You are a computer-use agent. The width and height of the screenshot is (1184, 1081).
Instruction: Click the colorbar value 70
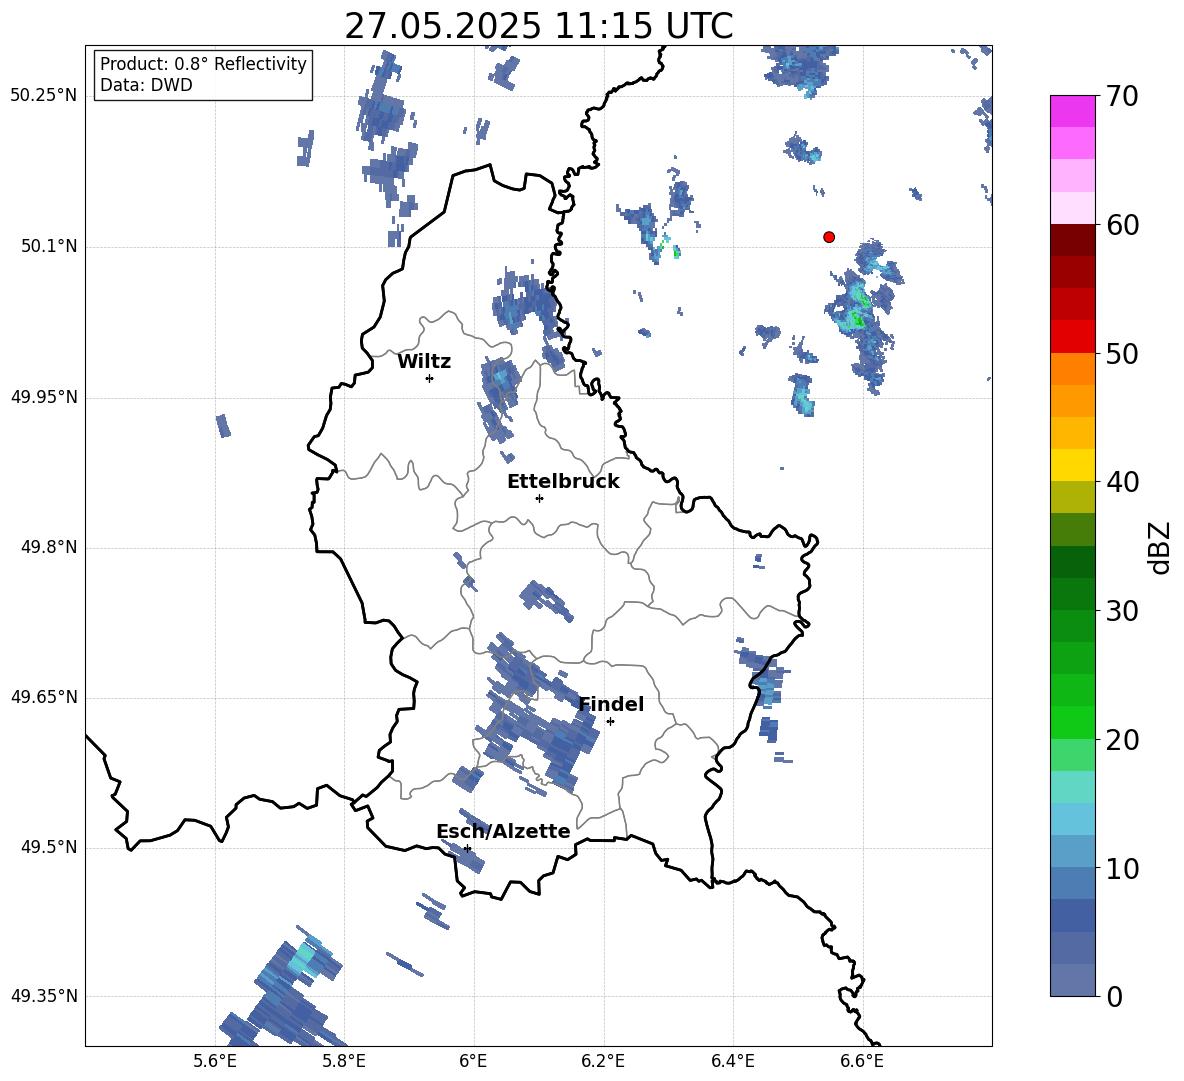(1122, 97)
